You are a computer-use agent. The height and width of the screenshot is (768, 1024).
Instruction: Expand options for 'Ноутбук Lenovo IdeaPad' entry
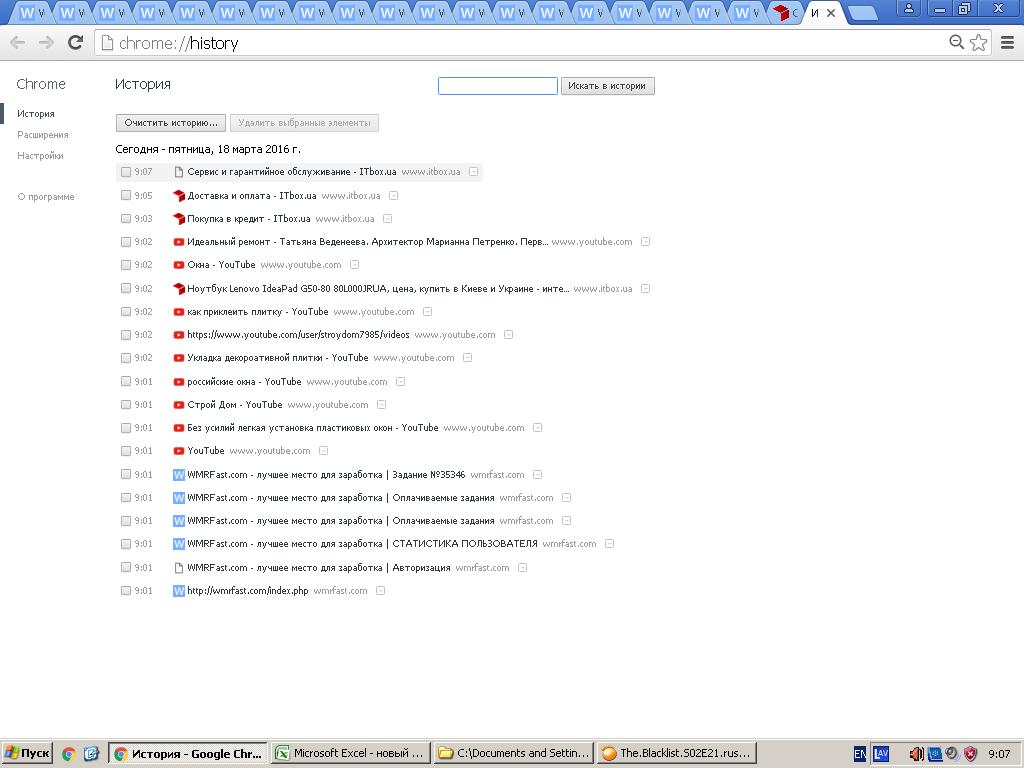(x=645, y=288)
